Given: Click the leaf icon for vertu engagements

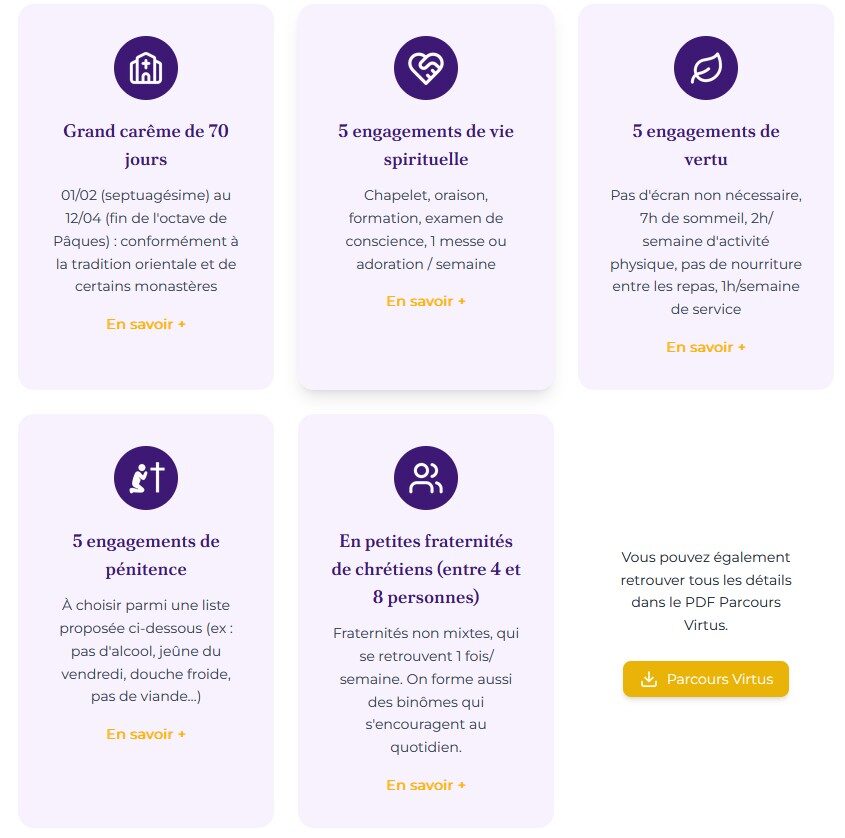Looking at the screenshot, I should click(706, 69).
